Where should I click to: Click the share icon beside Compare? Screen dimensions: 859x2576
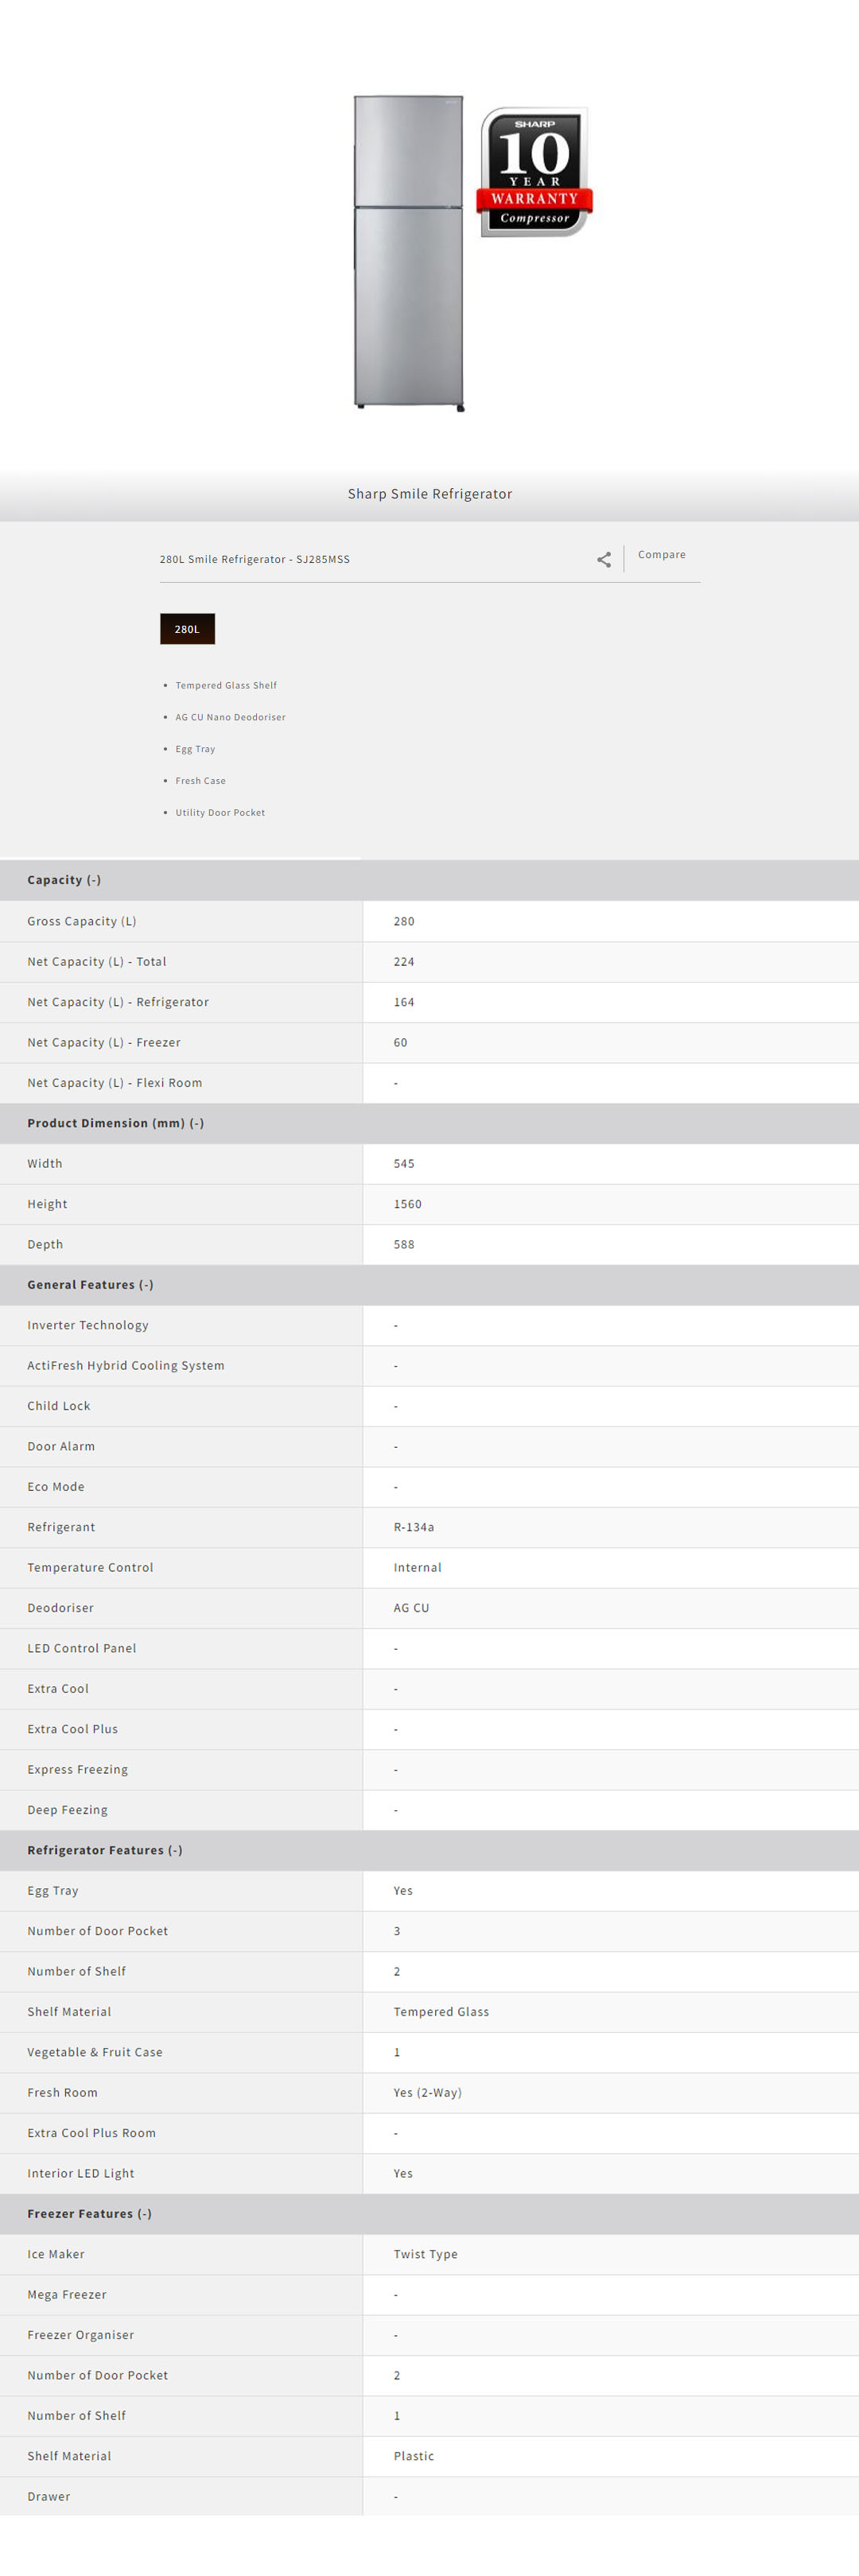coord(604,560)
